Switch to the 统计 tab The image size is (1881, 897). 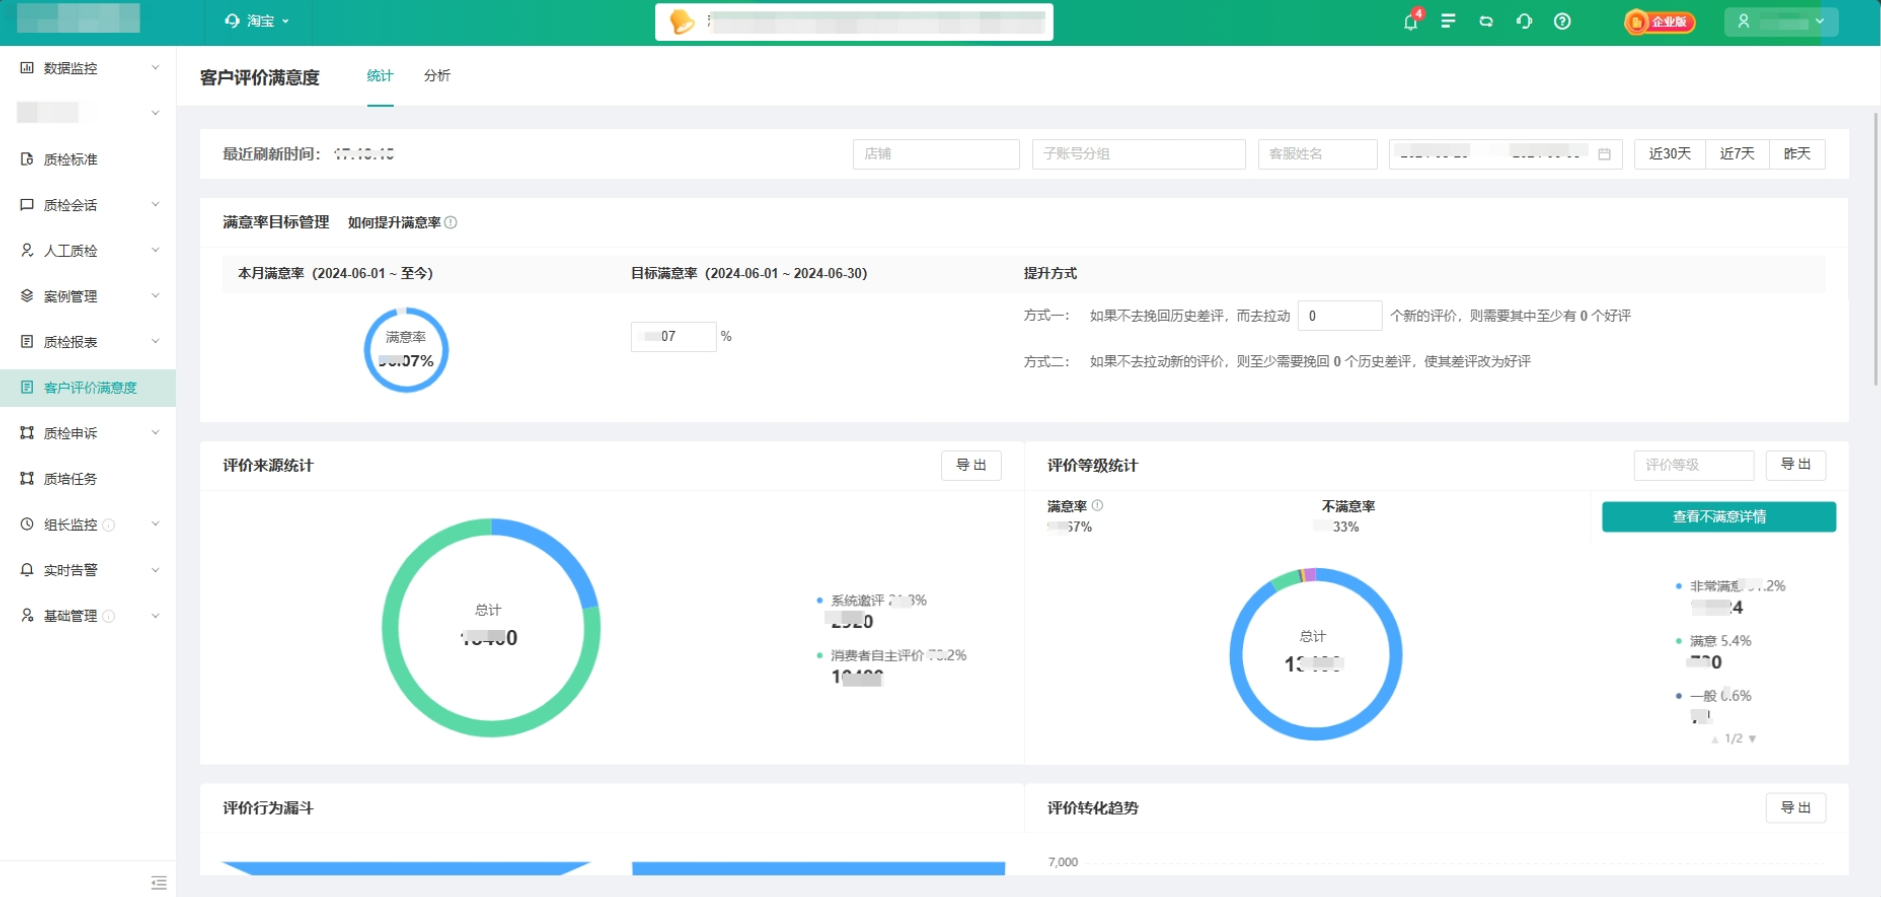pyautogui.click(x=380, y=76)
